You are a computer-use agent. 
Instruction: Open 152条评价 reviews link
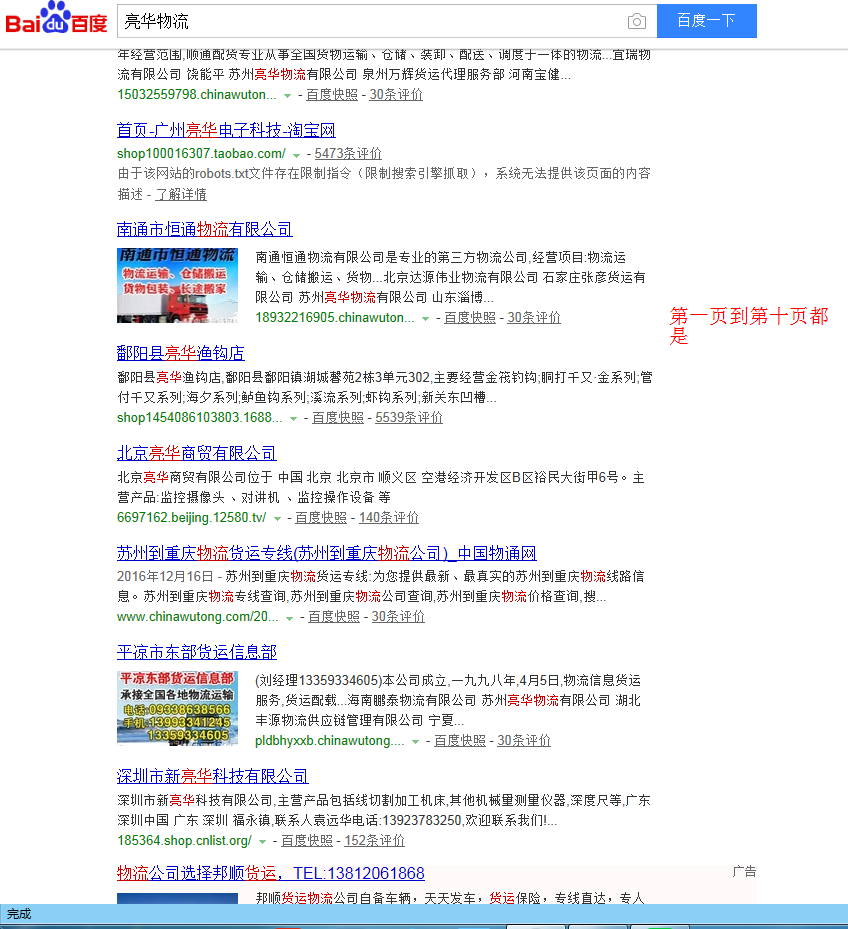(x=375, y=841)
